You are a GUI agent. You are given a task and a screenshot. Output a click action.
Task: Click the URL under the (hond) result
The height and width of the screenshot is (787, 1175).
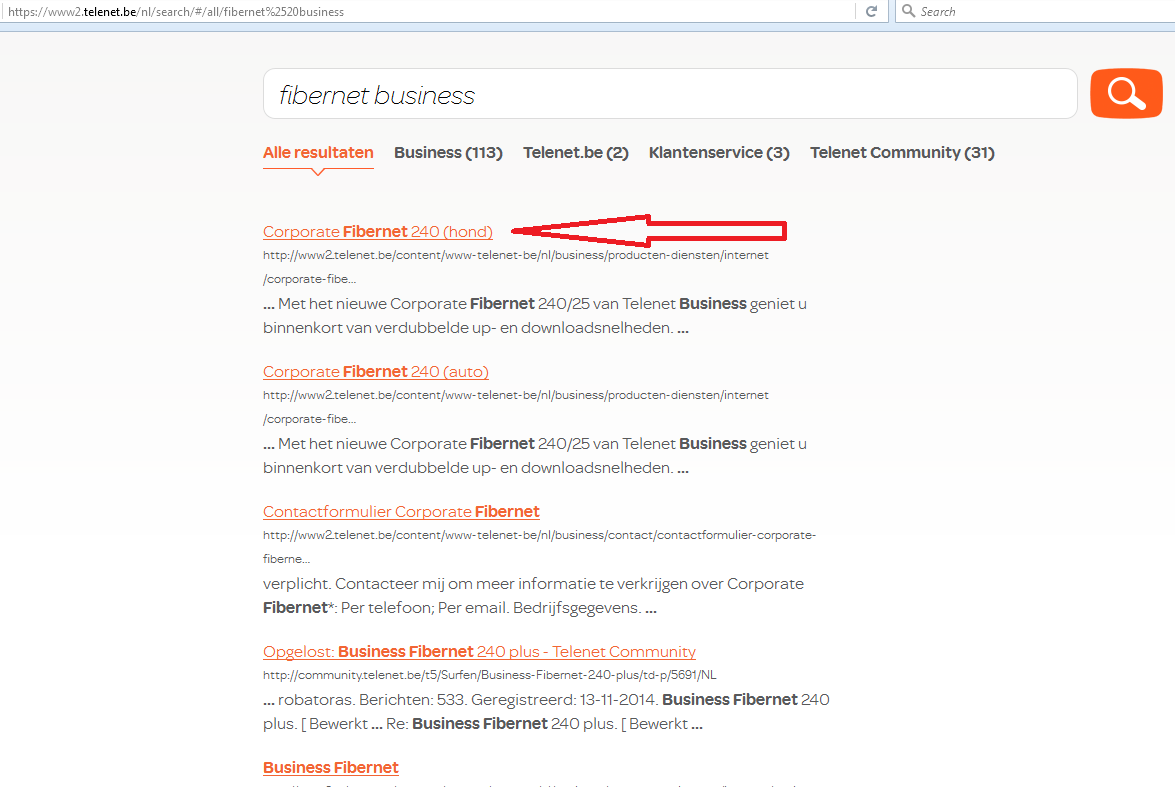pos(515,255)
